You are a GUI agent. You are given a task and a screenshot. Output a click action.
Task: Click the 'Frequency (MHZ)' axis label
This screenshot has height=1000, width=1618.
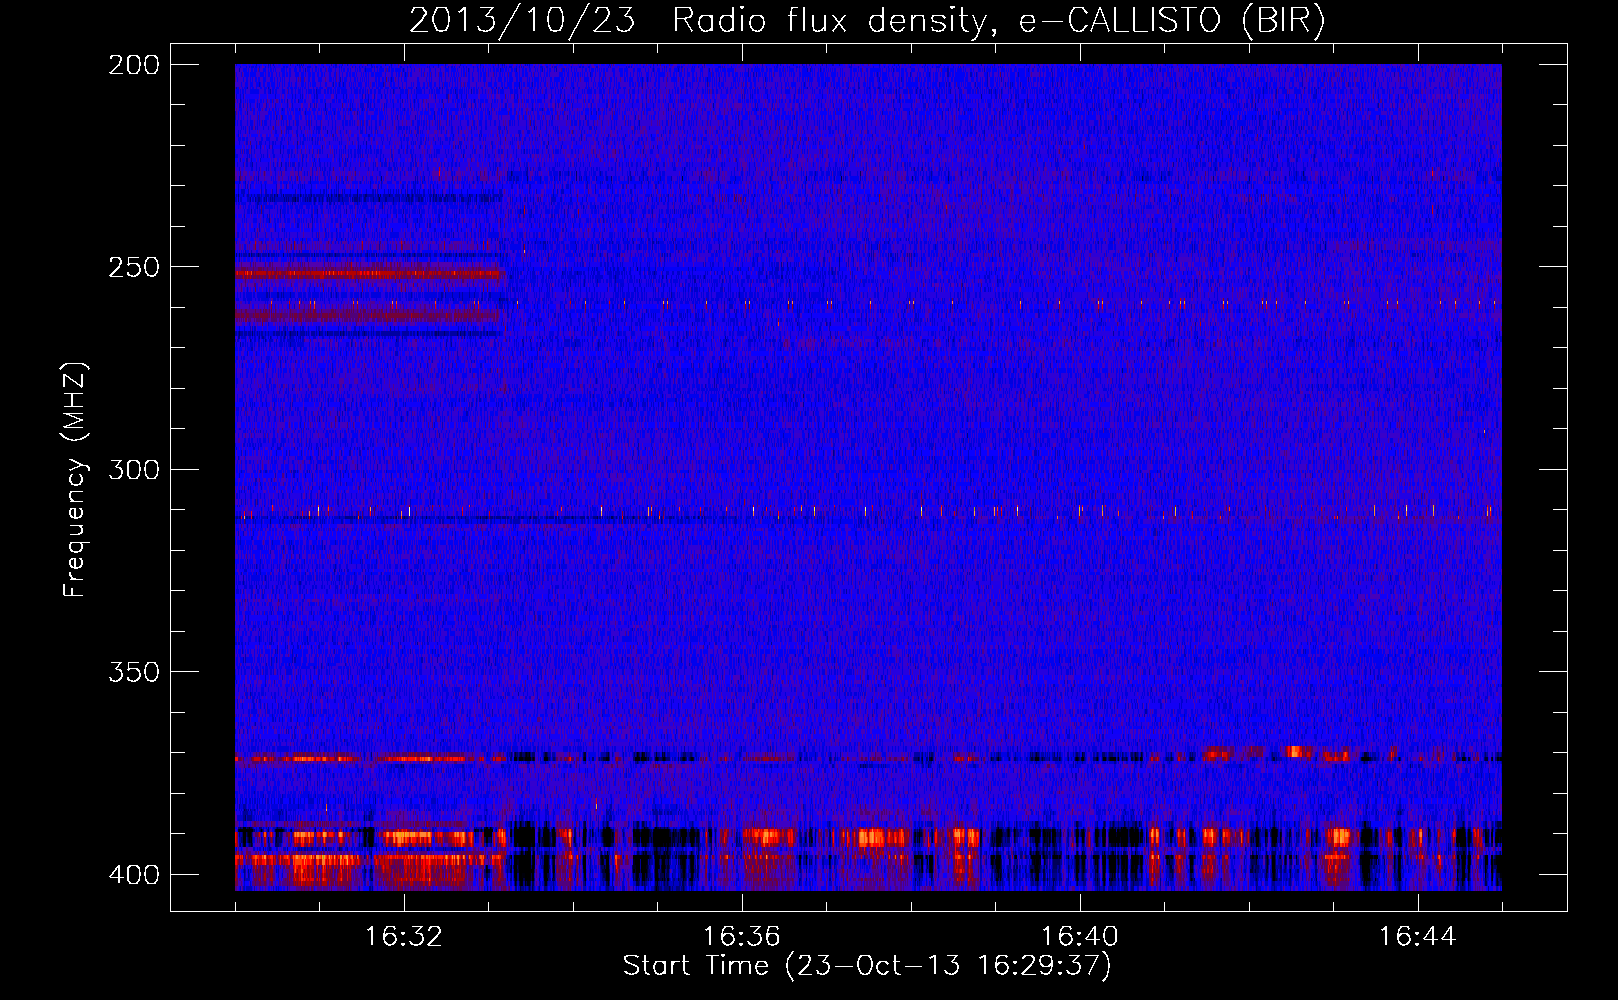point(75,479)
